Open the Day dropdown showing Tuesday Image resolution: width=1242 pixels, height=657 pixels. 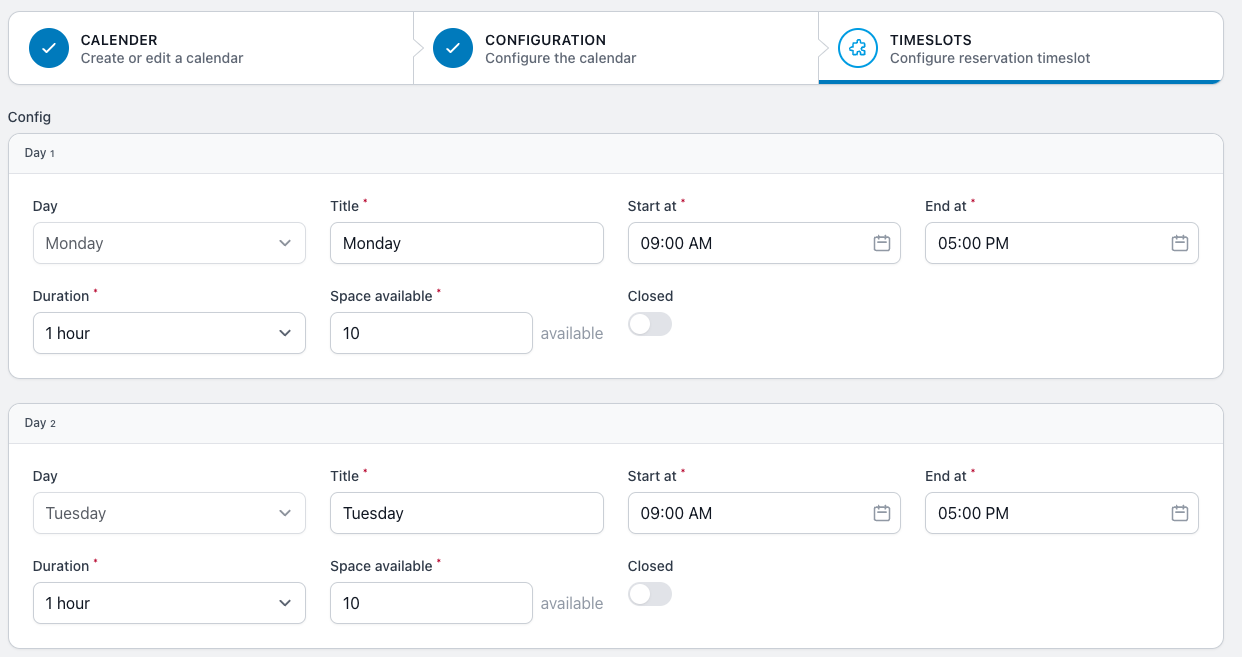coord(169,513)
